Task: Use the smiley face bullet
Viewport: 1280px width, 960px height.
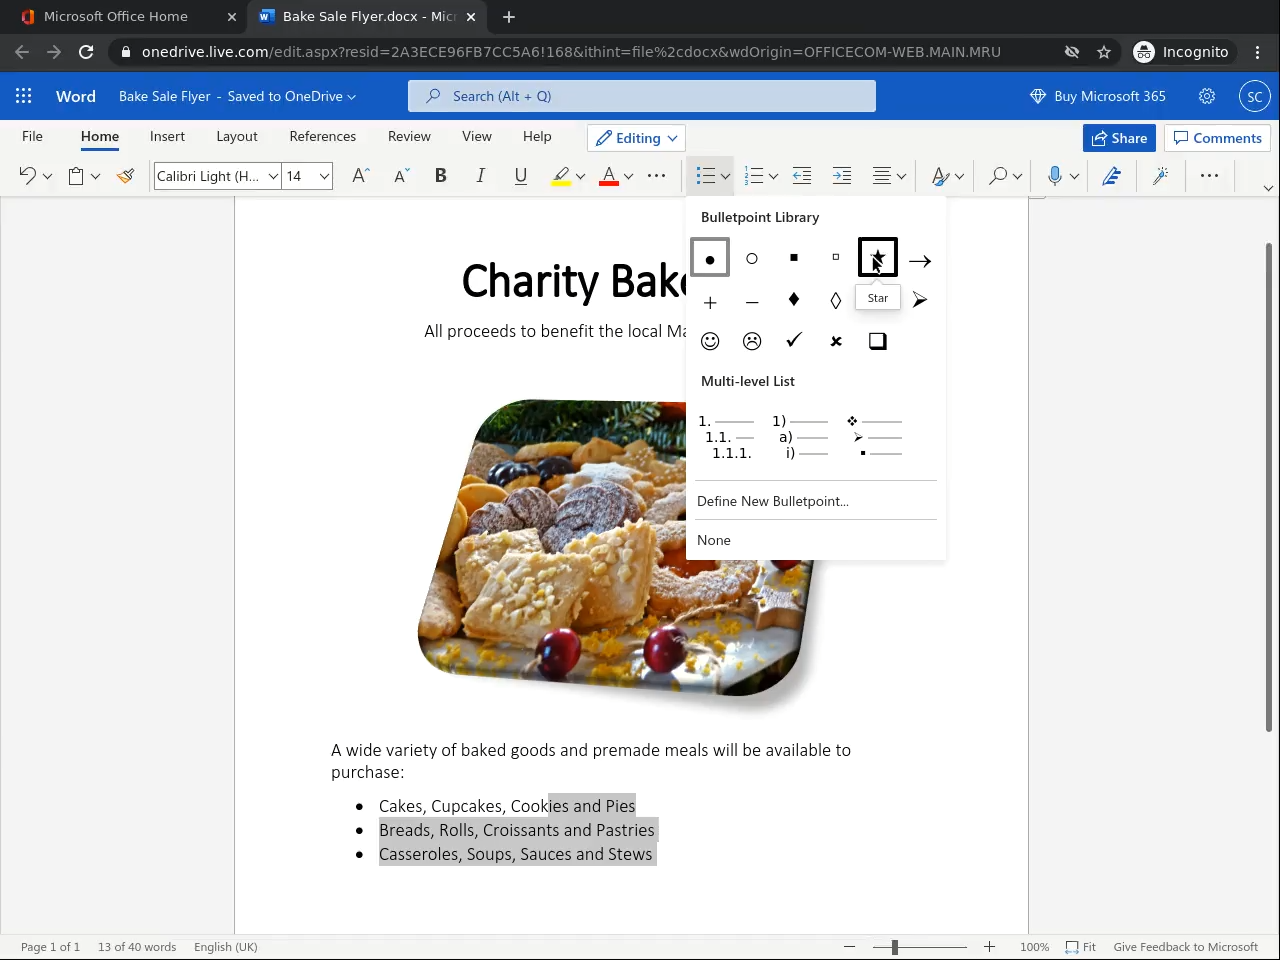Action: pyautogui.click(x=710, y=341)
